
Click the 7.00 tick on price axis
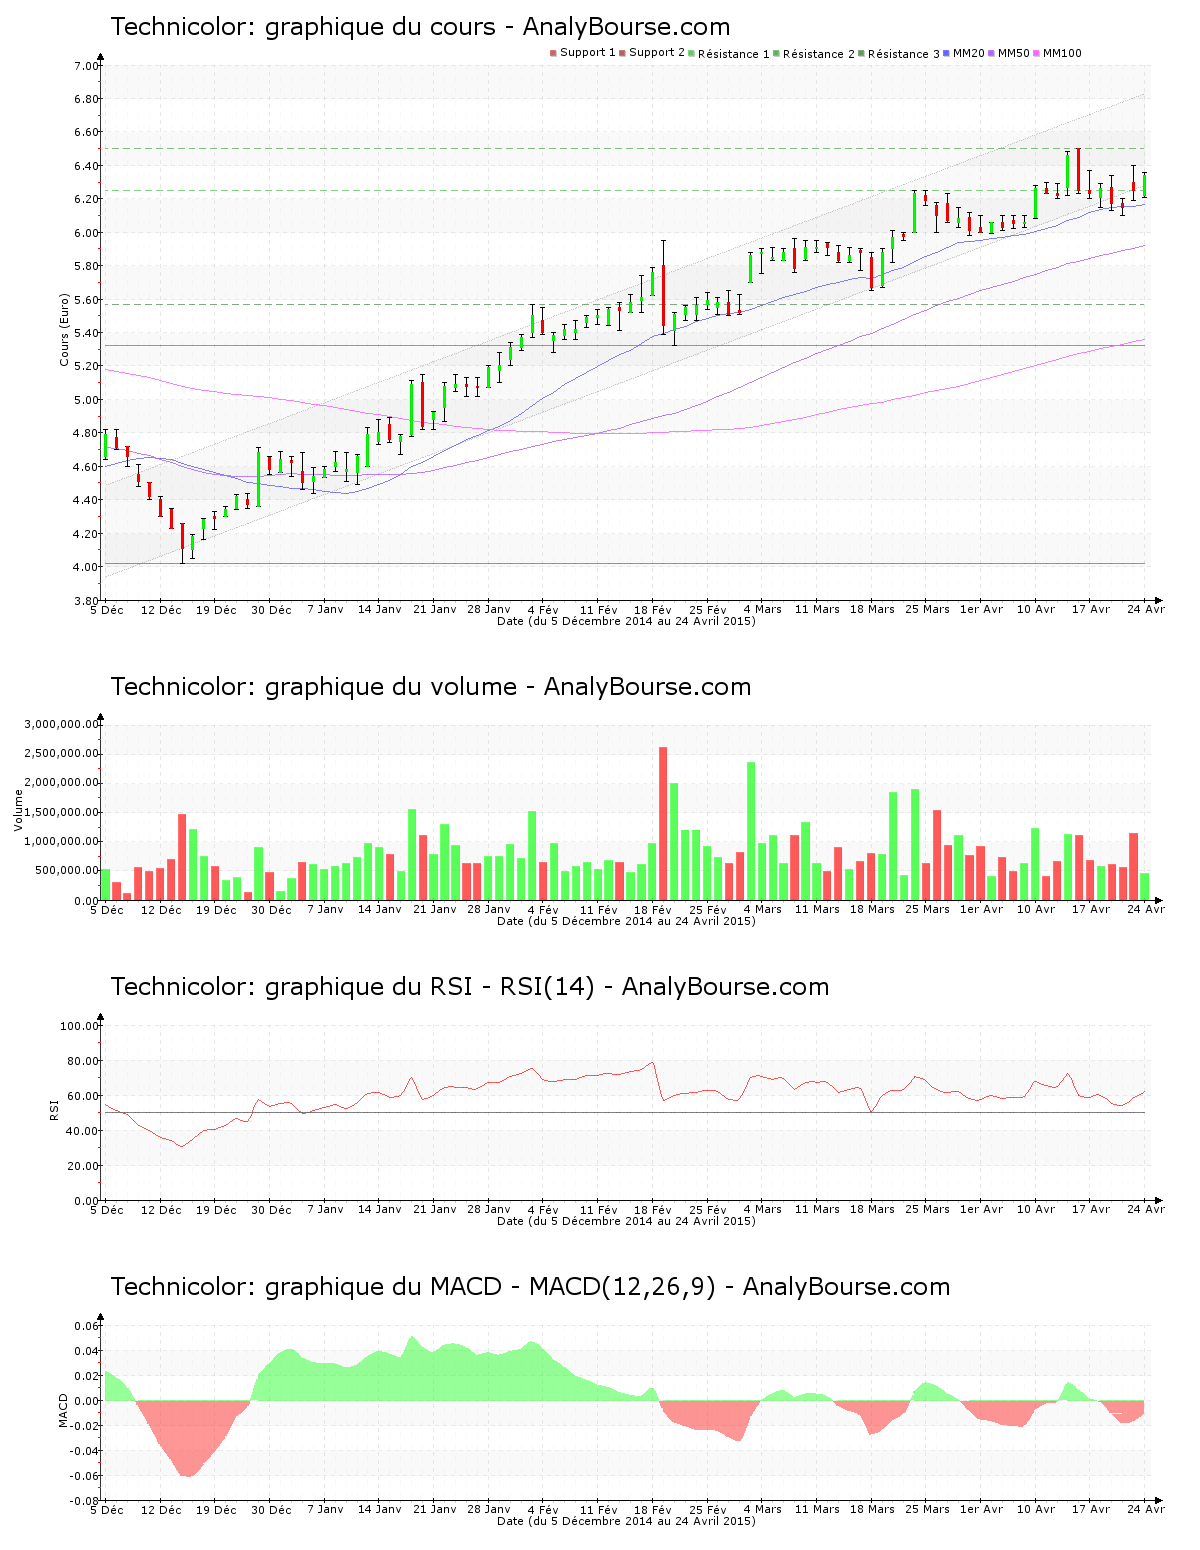click(86, 66)
